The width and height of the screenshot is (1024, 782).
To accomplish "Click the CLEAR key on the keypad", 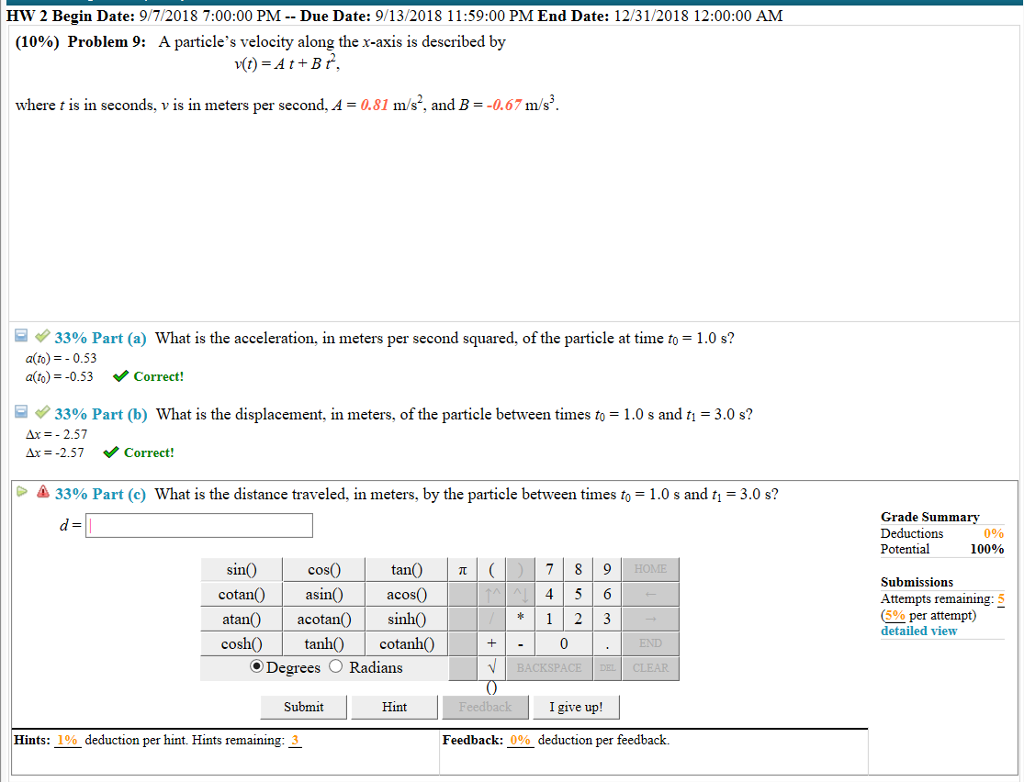I will pyautogui.click(x=652, y=667).
